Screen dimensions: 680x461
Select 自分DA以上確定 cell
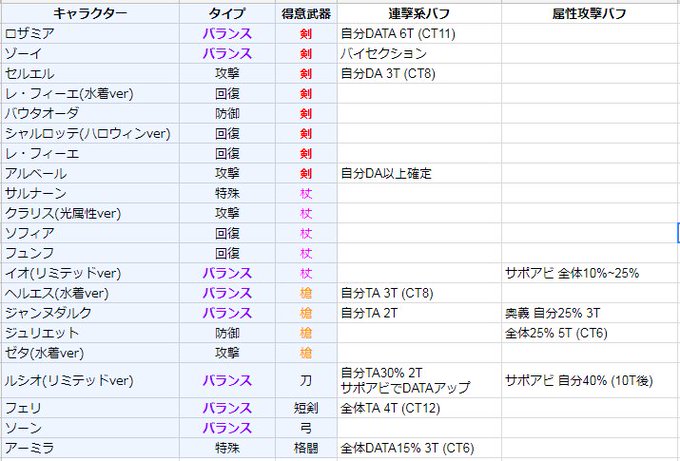coord(419,173)
